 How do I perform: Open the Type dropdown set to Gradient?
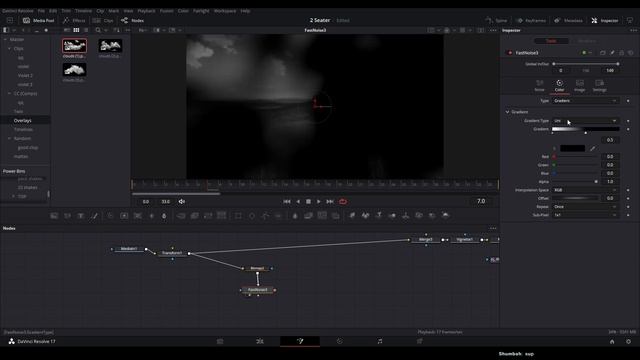point(585,101)
